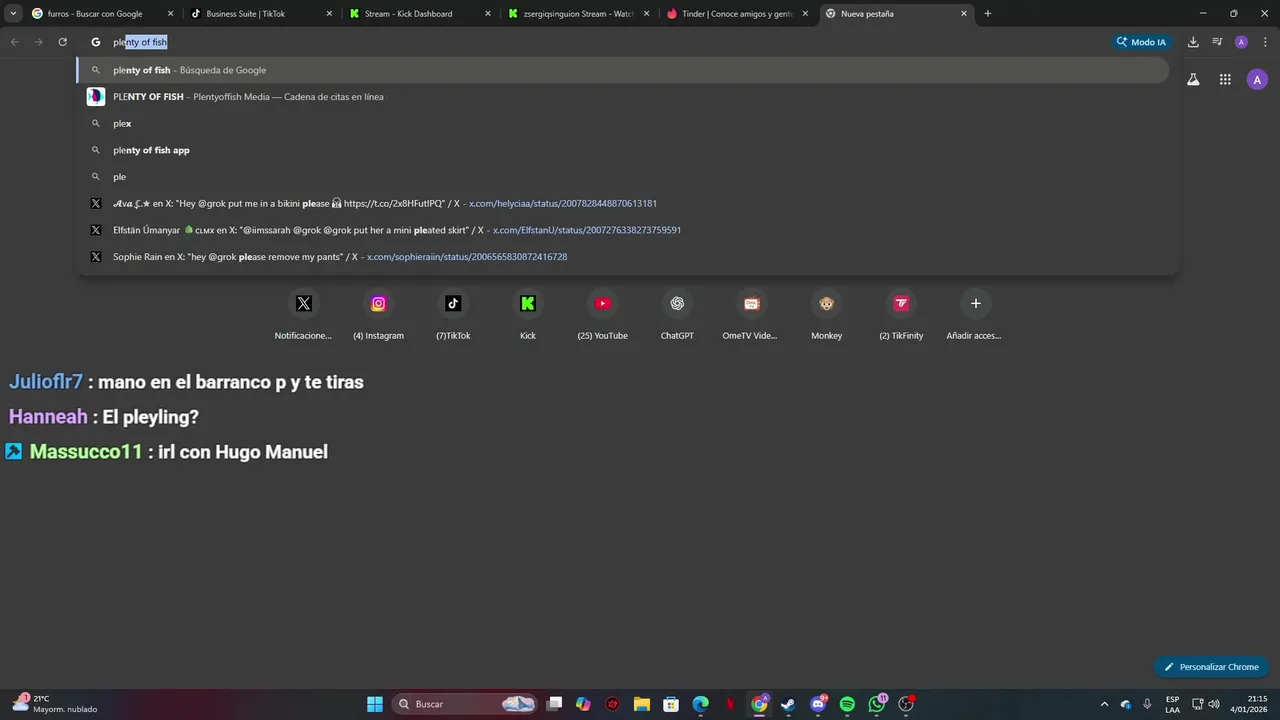This screenshot has height=720, width=1280.
Task: Click the Windows taskbar Buscar search box
Action: pyautogui.click(x=465, y=704)
